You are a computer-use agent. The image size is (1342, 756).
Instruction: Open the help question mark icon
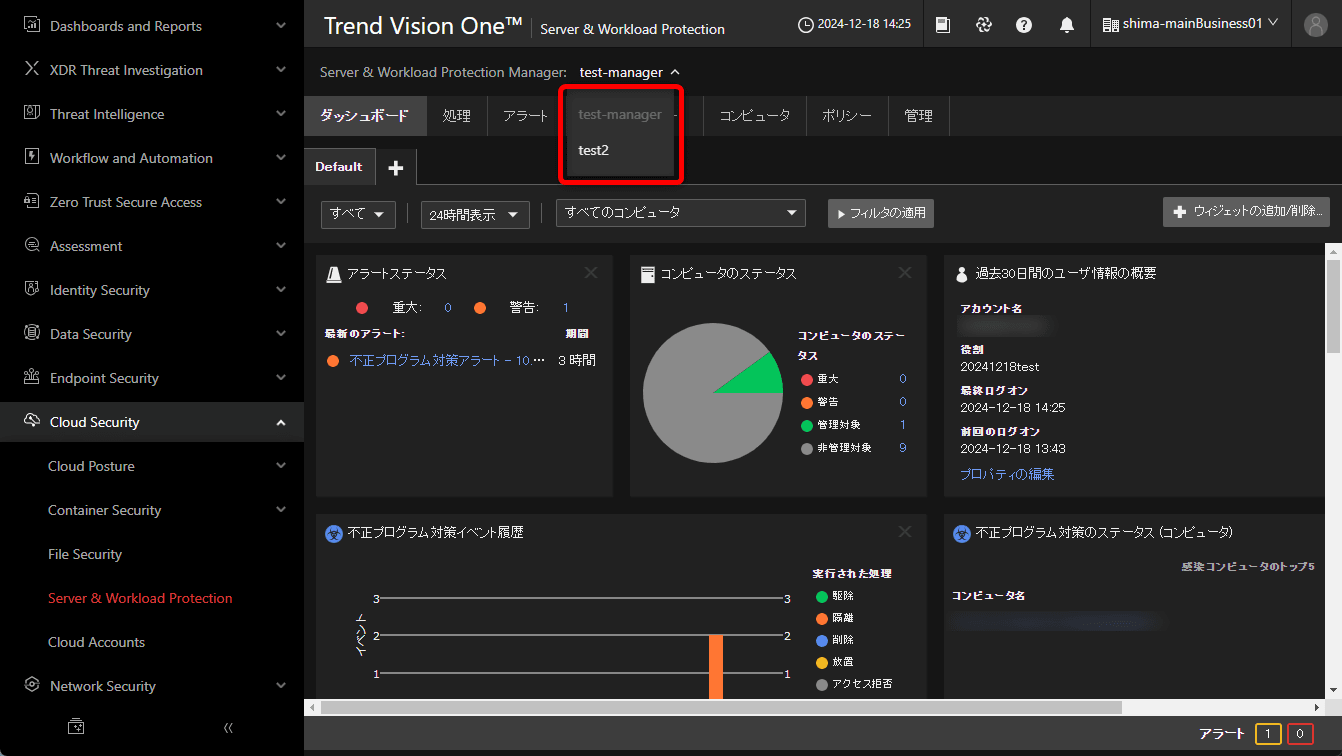1024,25
